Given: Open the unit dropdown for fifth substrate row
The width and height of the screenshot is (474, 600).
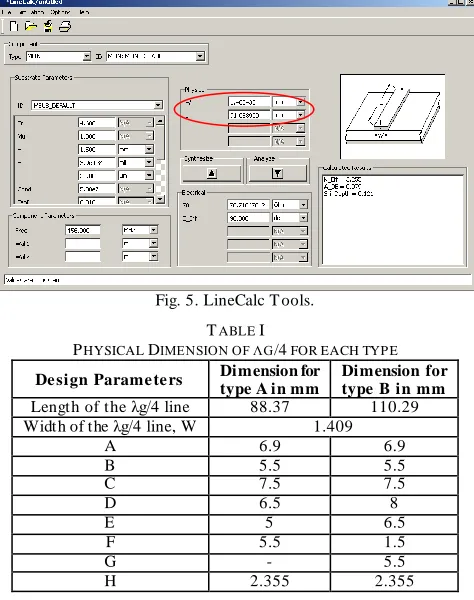Looking at the screenshot, I should (x=149, y=175).
